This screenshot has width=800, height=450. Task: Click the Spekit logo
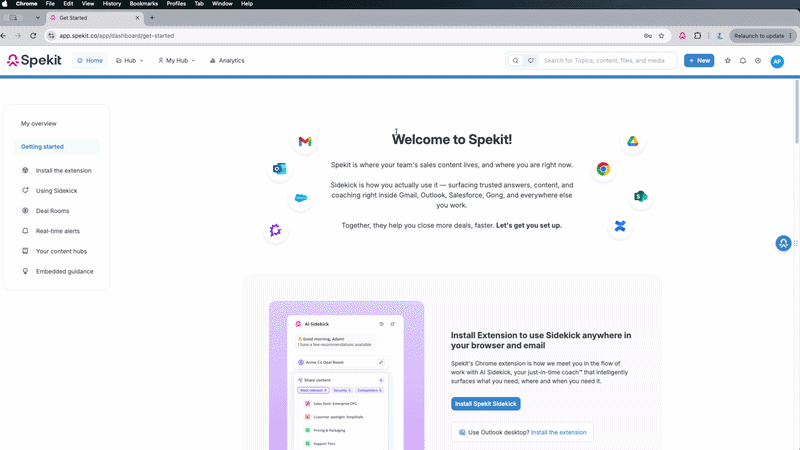point(34,60)
